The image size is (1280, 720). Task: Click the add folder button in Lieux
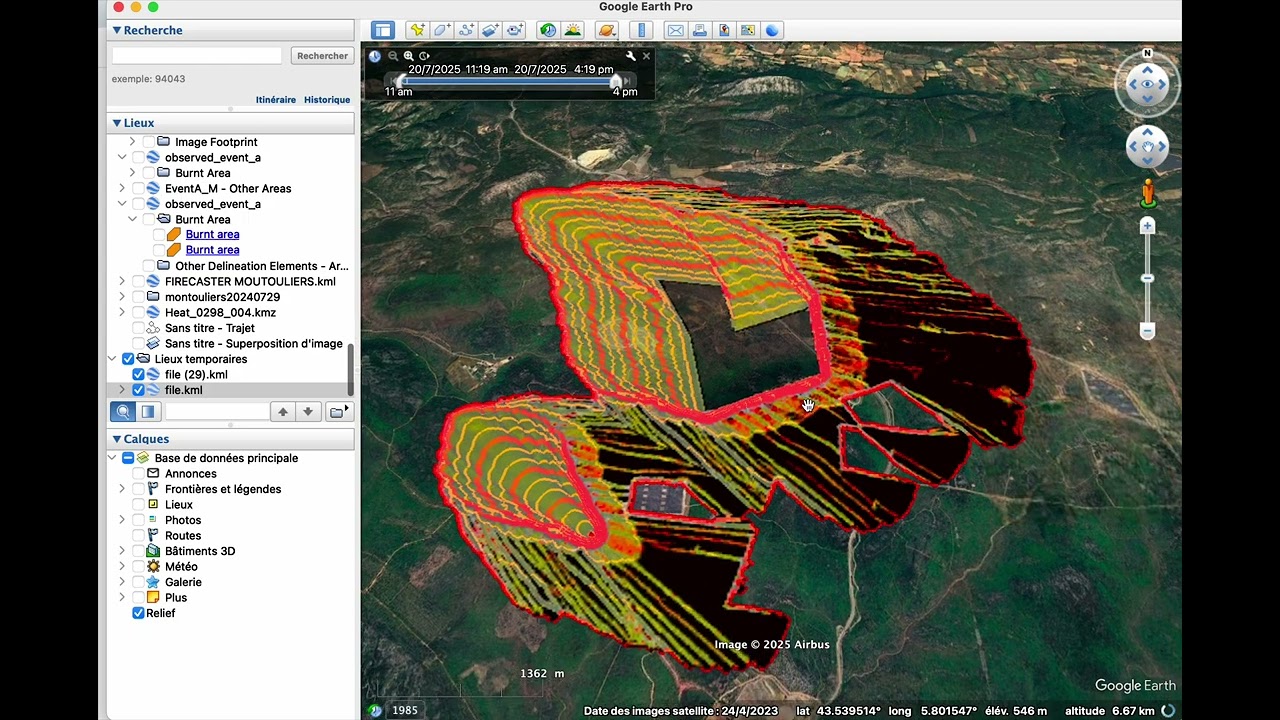[339, 411]
